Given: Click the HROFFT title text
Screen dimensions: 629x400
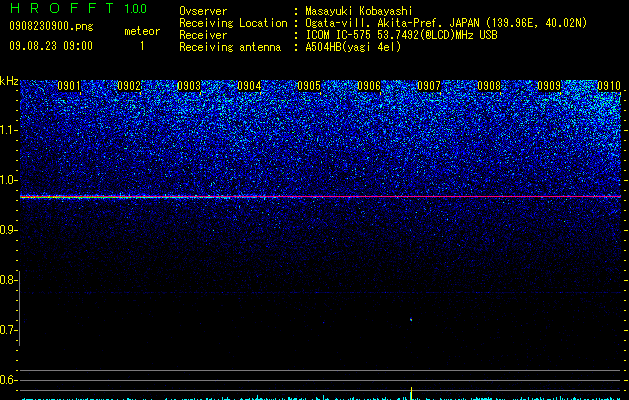Looking at the screenshot, I should click(62, 8).
